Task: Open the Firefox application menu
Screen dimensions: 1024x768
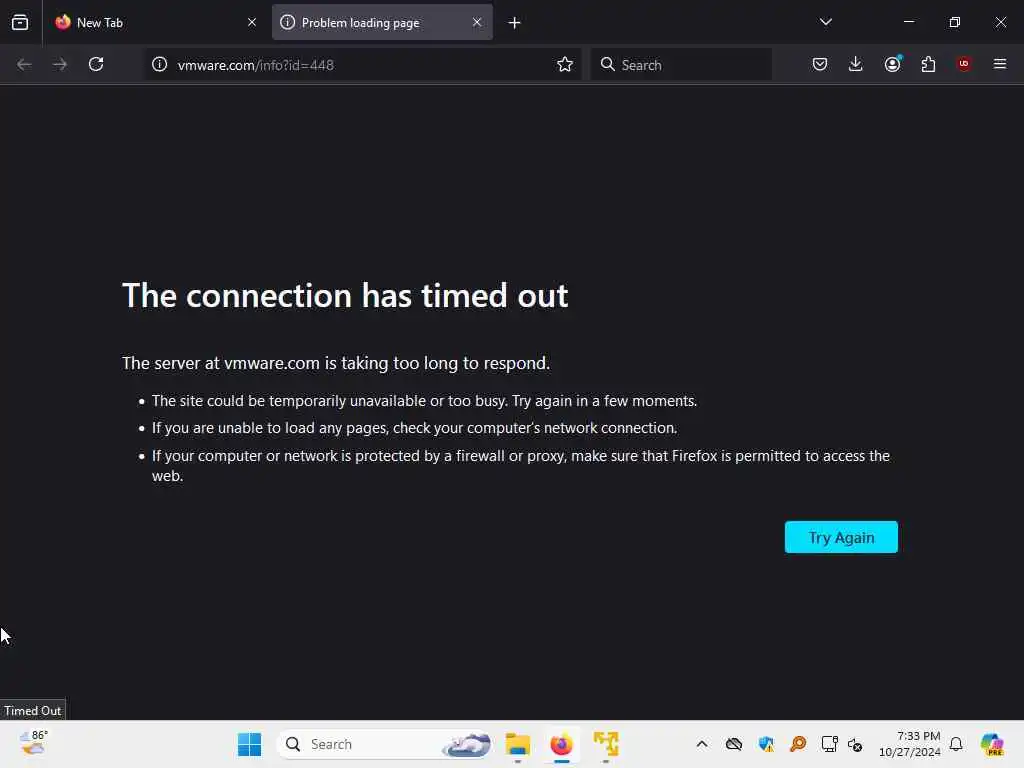Action: coord(1000,64)
